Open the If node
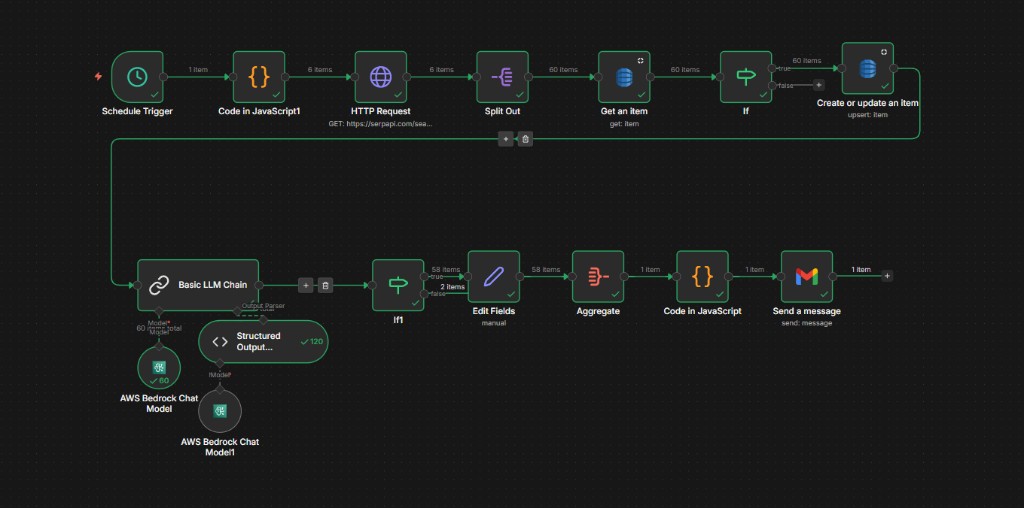Screen dimensions: 1024x508 point(746,77)
